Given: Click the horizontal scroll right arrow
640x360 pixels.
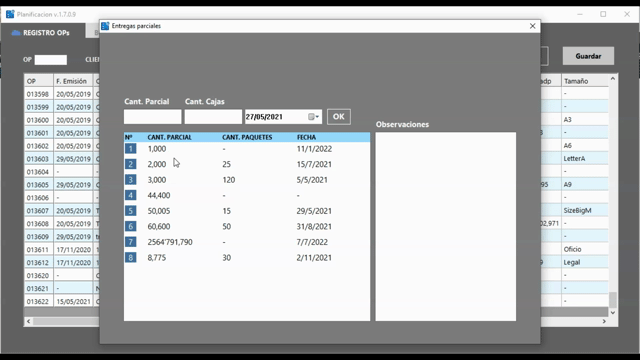Looking at the screenshot, I should [x=604, y=322].
